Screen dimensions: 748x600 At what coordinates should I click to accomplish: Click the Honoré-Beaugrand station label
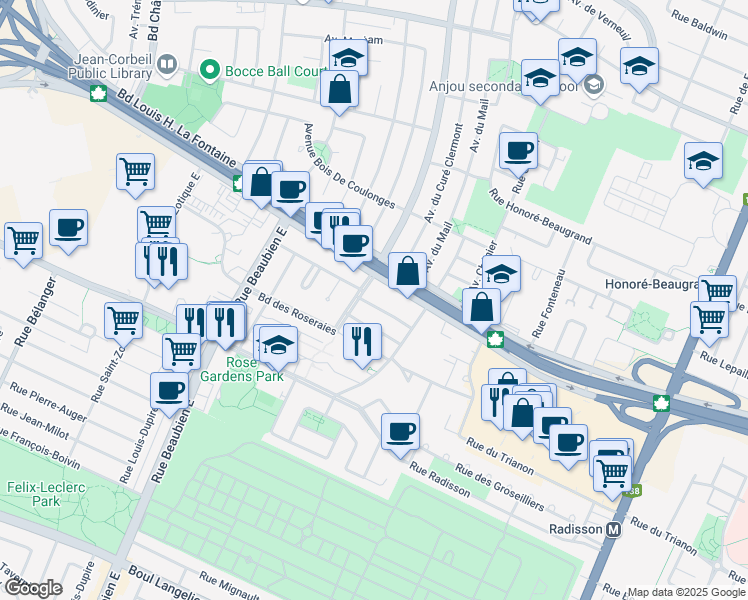652,284
